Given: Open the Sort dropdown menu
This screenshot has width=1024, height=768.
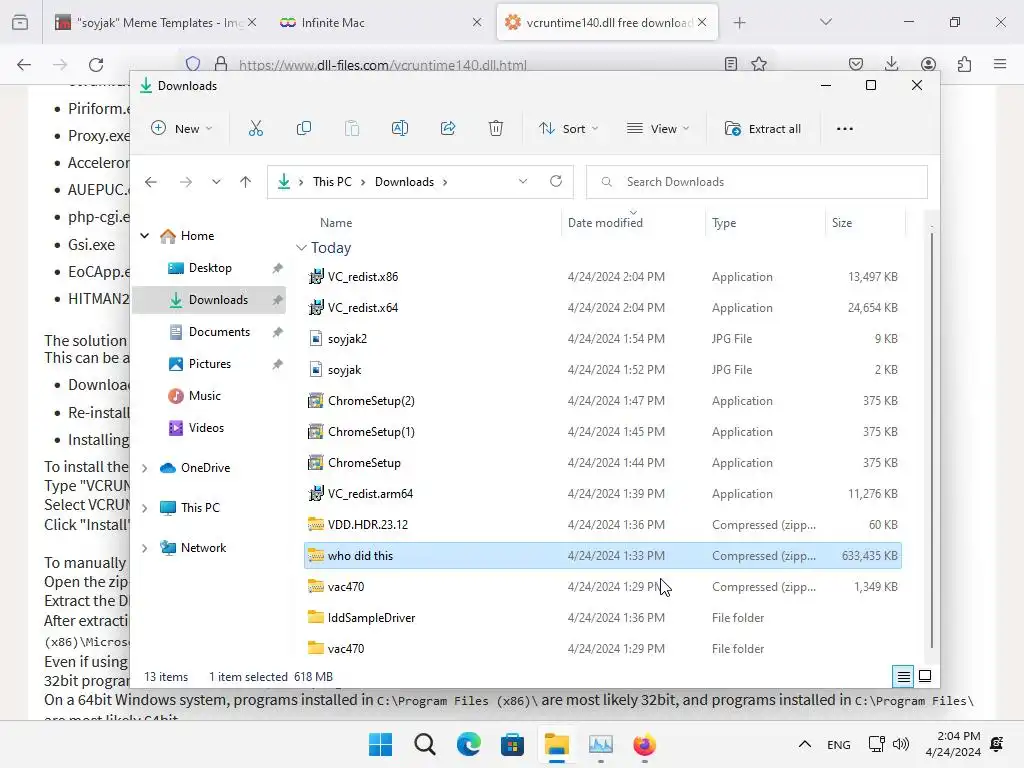Looking at the screenshot, I should (568, 129).
